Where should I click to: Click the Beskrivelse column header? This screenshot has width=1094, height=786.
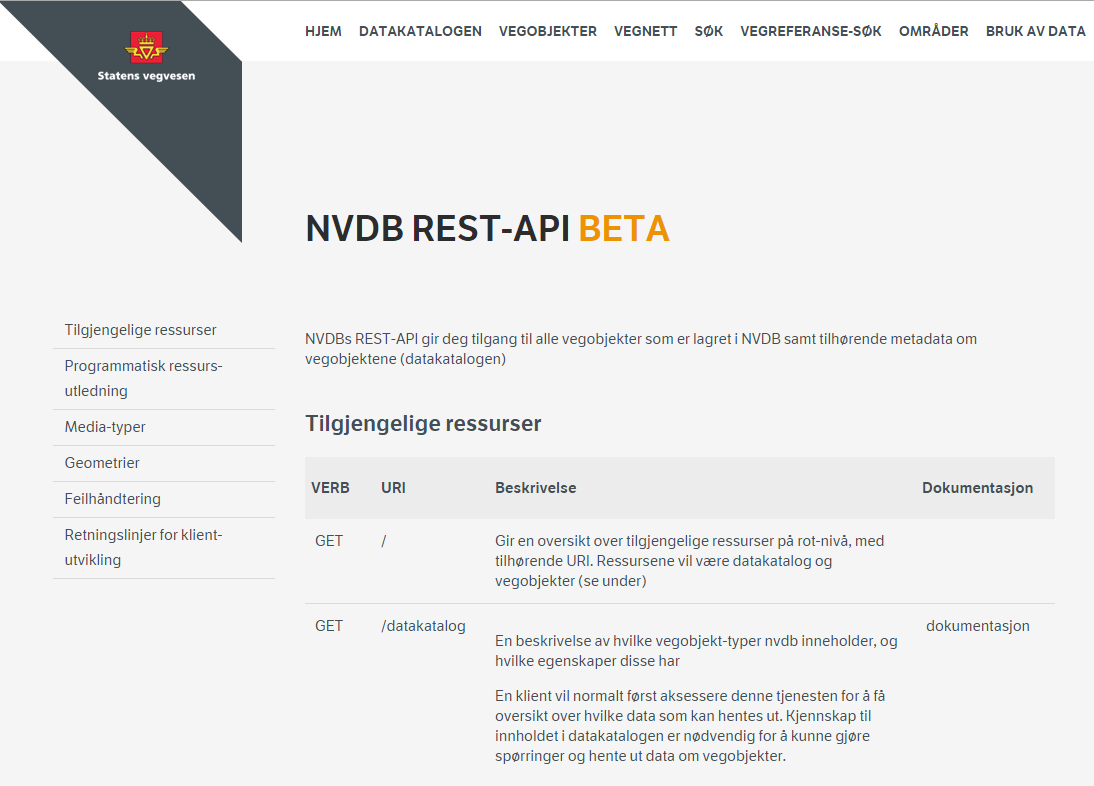tap(535, 488)
